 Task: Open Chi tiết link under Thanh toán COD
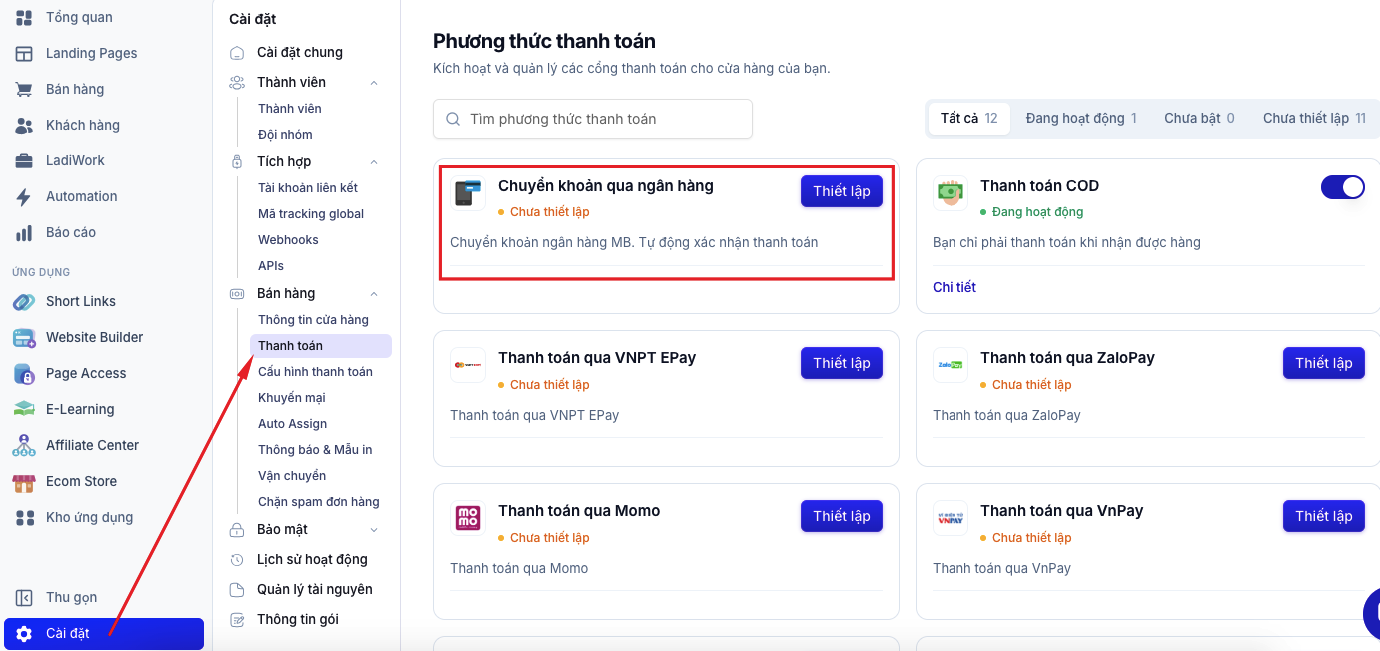tap(954, 287)
